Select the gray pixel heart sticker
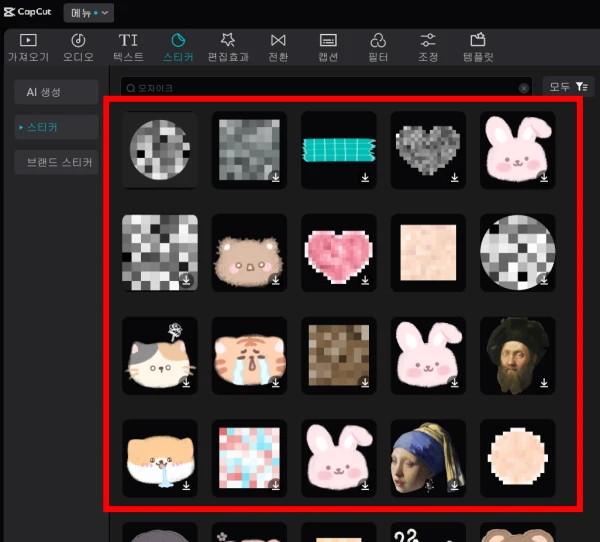The width and height of the screenshot is (600, 542). (428, 150)
